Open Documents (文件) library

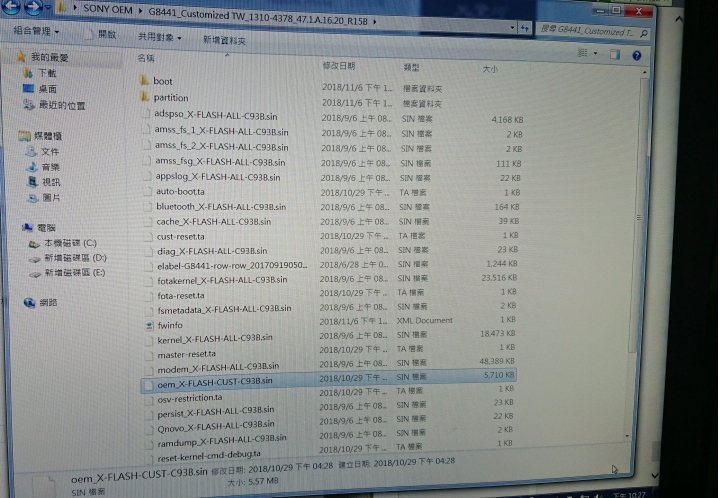tap(50, 151)
